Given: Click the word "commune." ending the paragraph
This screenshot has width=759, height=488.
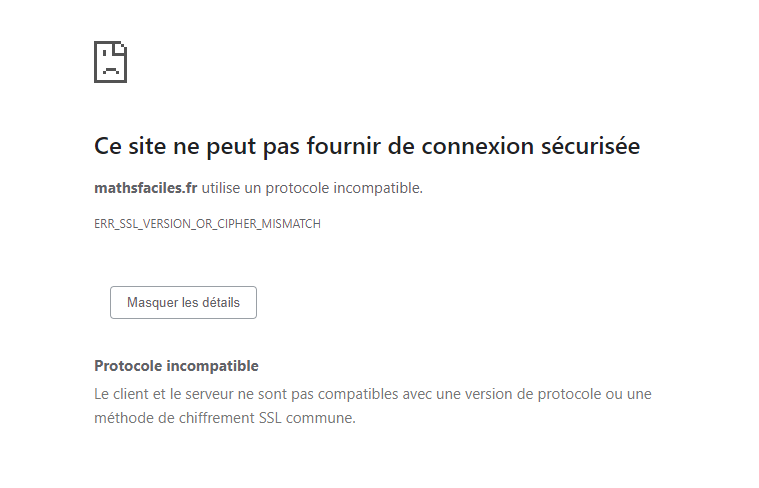Looking at the screenshot, I should pyautogui.click(x=320, y=418).
